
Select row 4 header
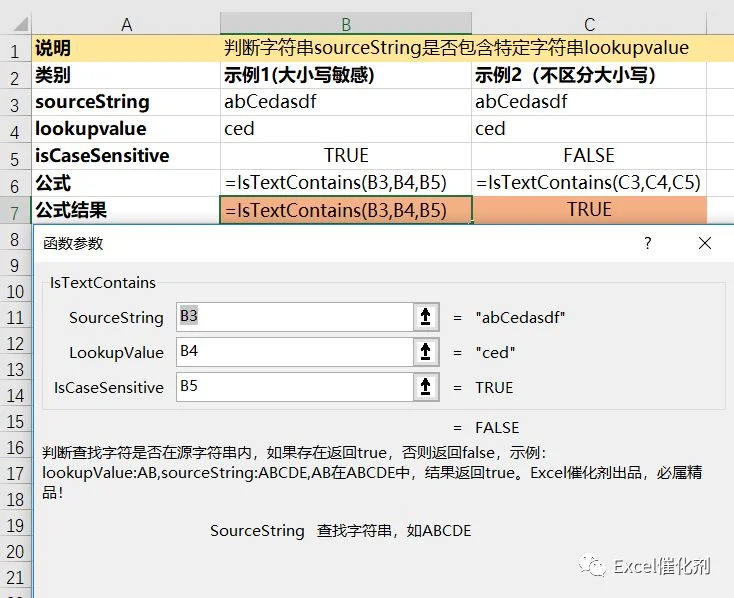[x=15, y=131]
